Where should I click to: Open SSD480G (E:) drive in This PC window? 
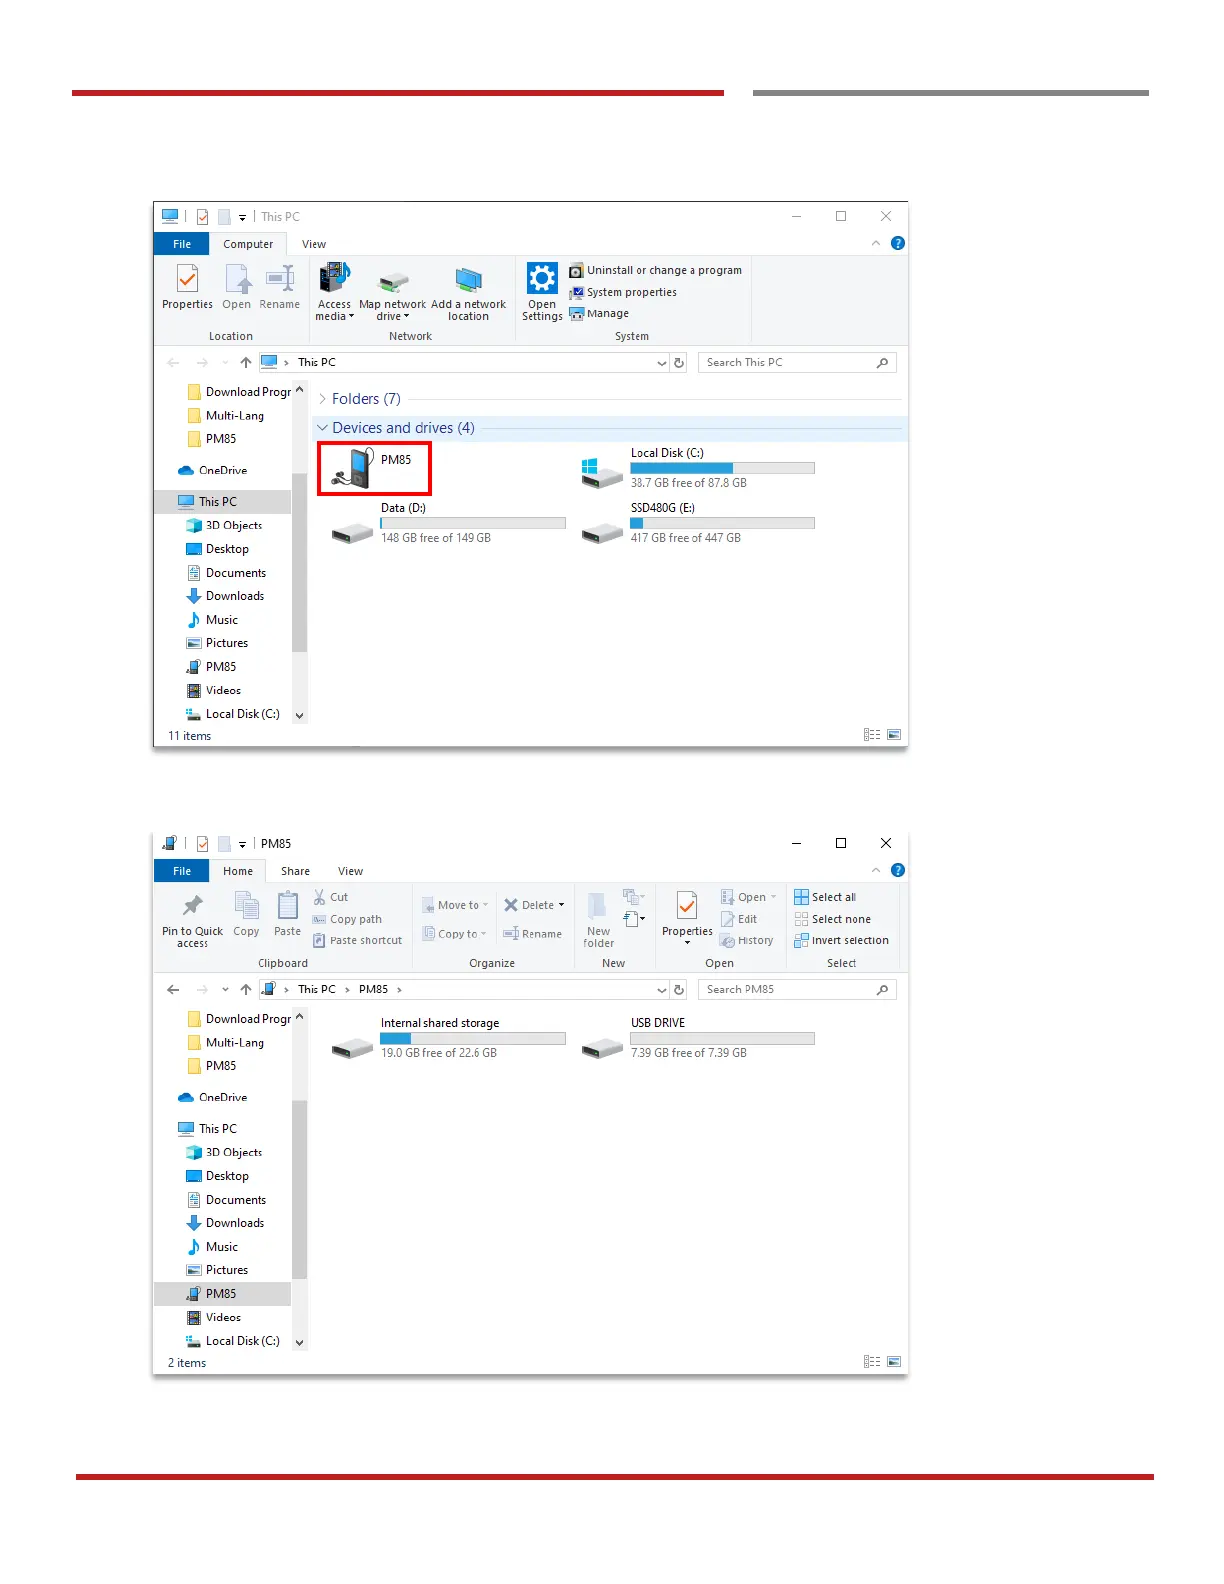(698, 523)
